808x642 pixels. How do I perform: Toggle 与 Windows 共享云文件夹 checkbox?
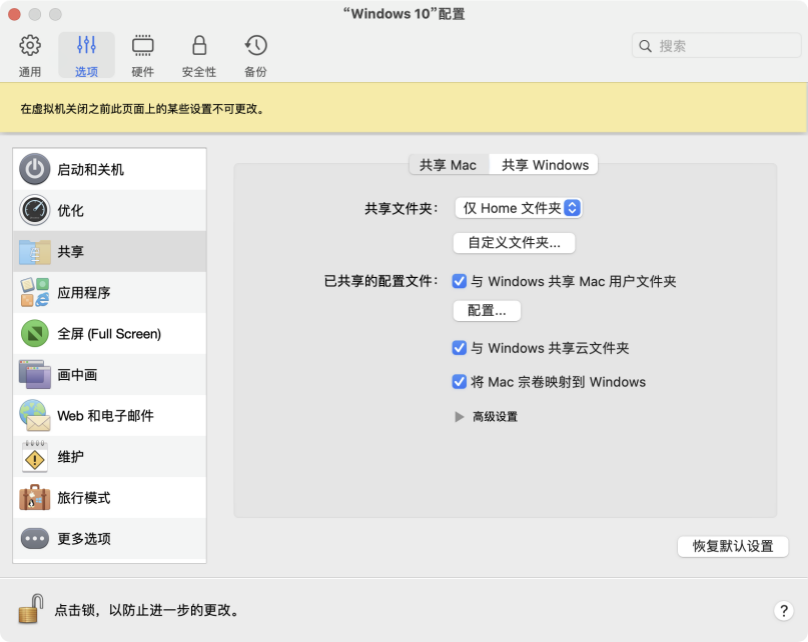click(x=459, y=348)
